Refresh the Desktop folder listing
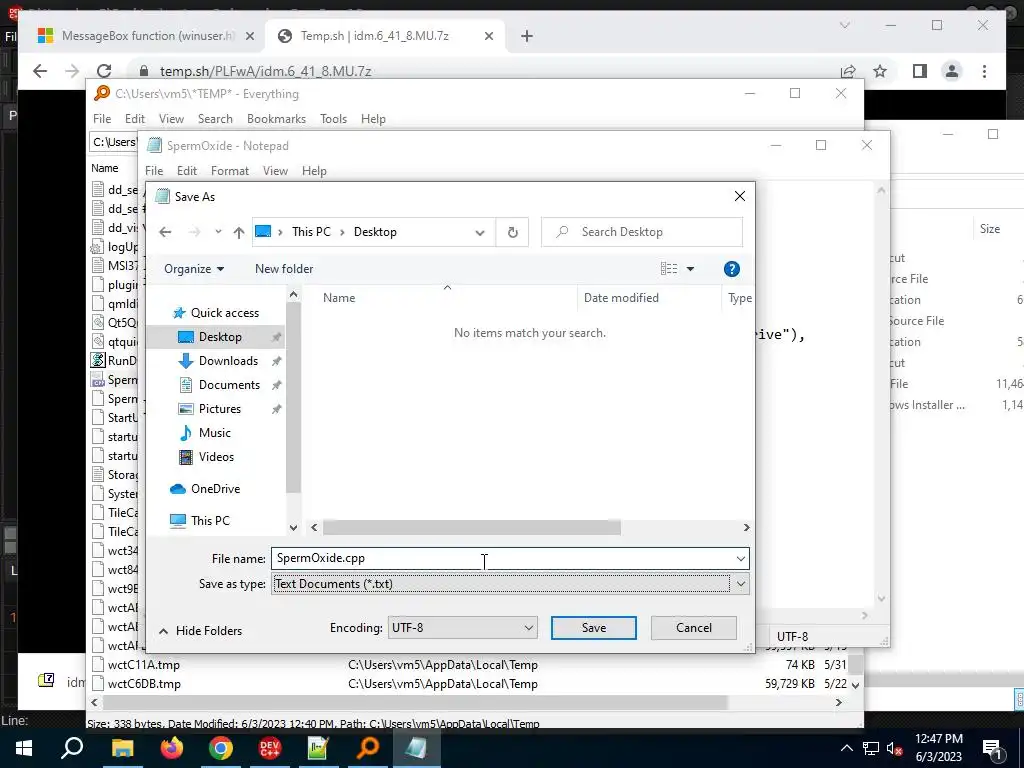 (x=513, y=232)
